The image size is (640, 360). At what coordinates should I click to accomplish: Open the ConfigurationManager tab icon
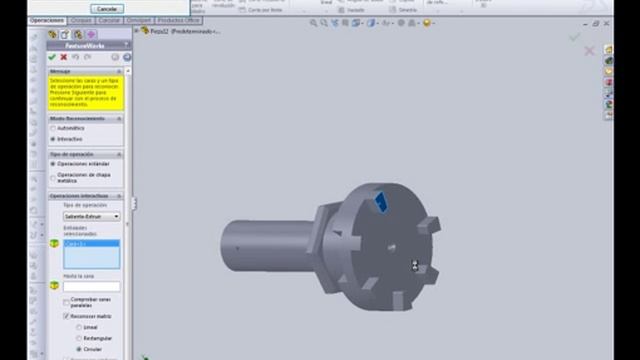click(x=78, y=34)
